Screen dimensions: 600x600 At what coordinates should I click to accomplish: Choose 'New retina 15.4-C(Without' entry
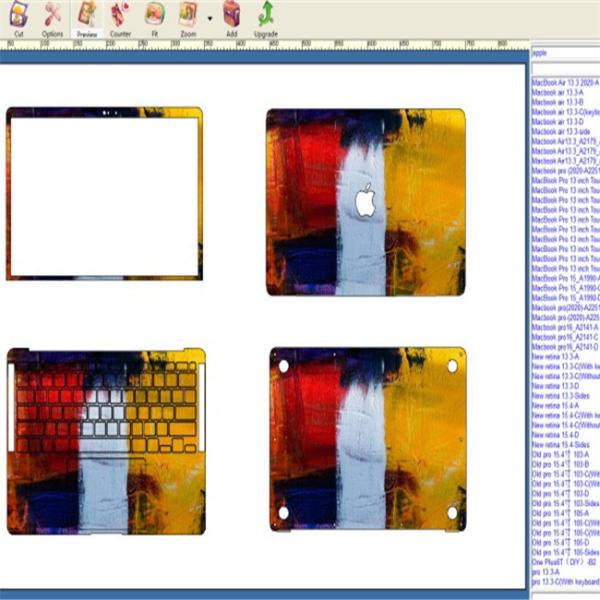565,425
